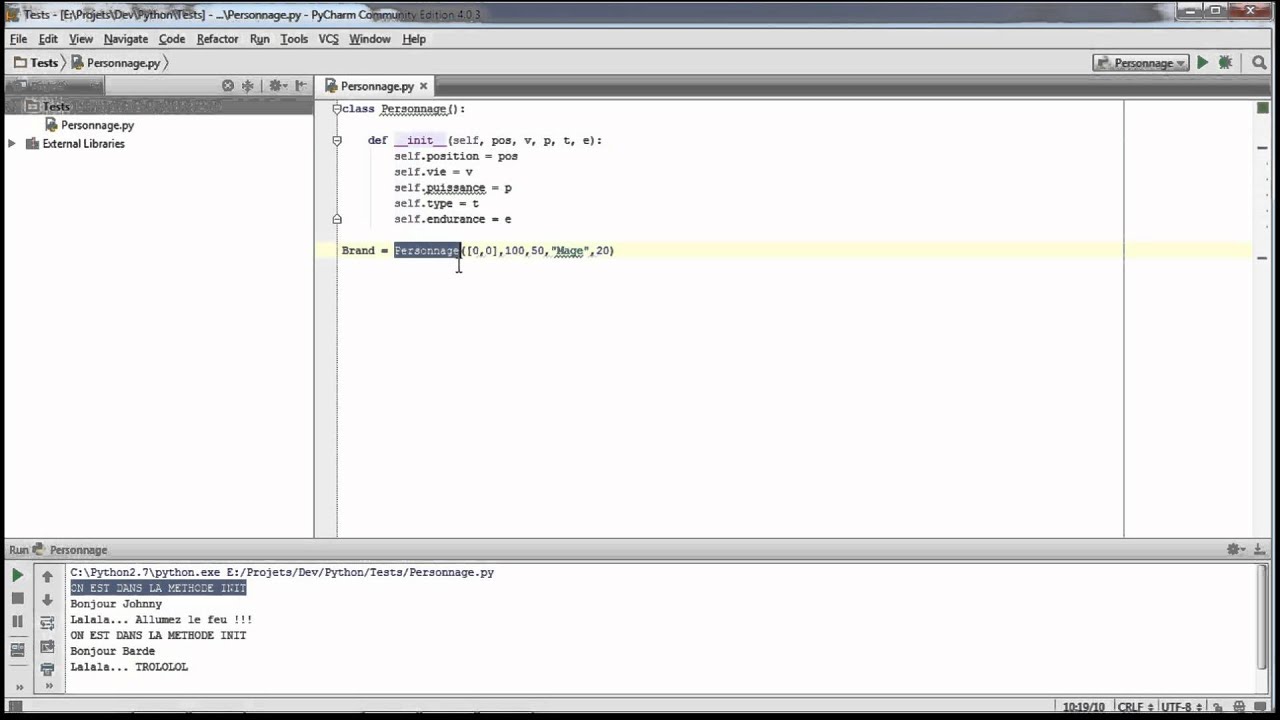Screen dimensions: 1280x720
Task: Open the Help menu
Action: pyautogui.click(x=414, y=39)
